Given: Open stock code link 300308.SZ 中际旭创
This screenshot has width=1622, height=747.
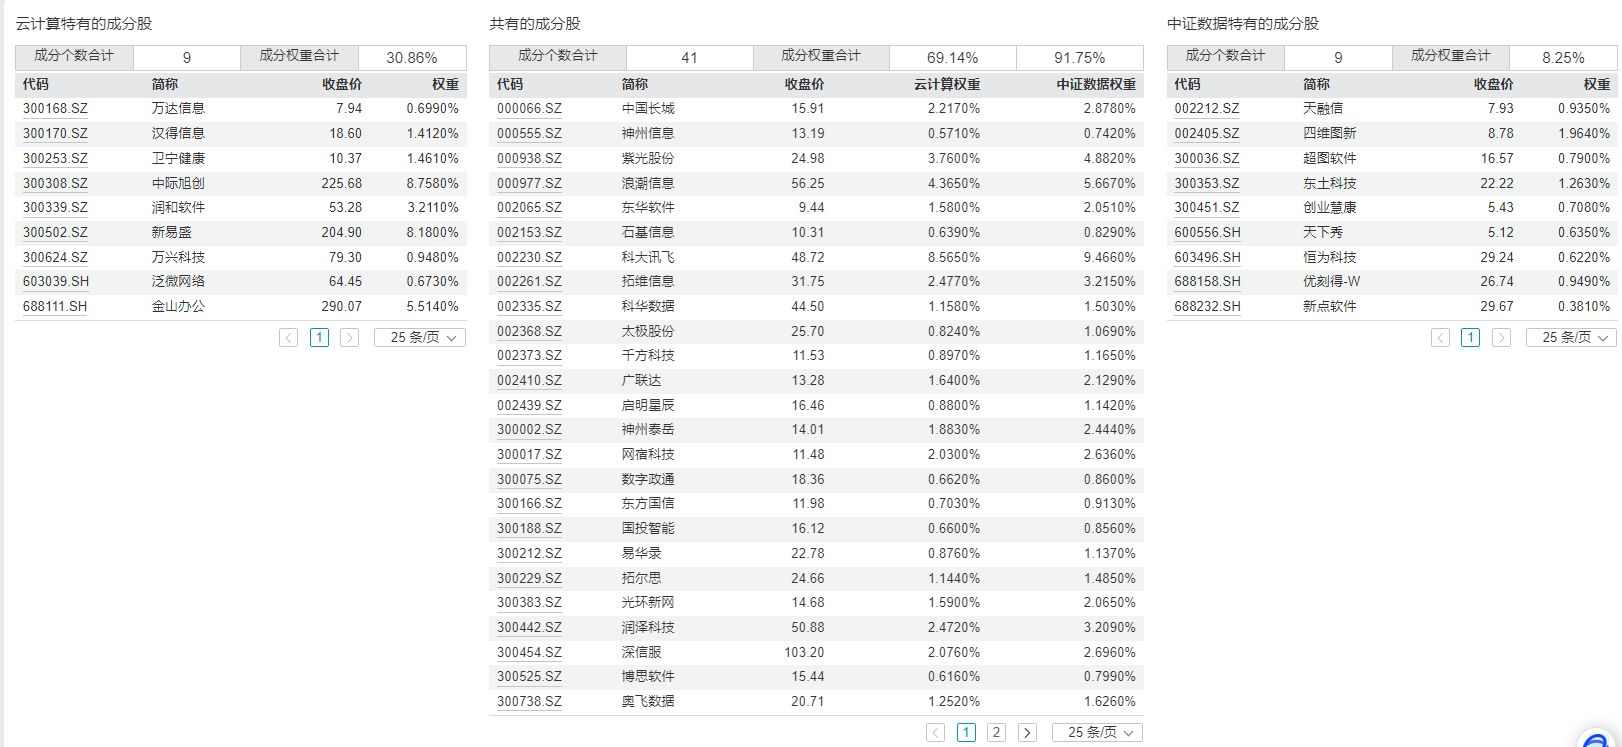Looking at the screenshot, I should point(55,183).
